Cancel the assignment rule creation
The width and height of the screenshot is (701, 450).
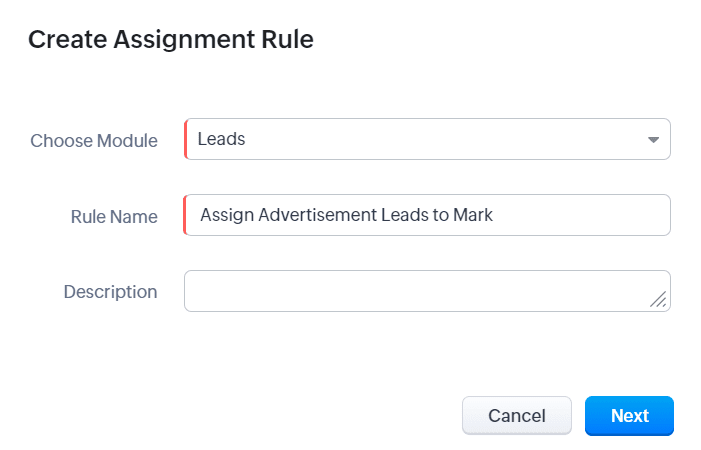[x=517, y=416]
